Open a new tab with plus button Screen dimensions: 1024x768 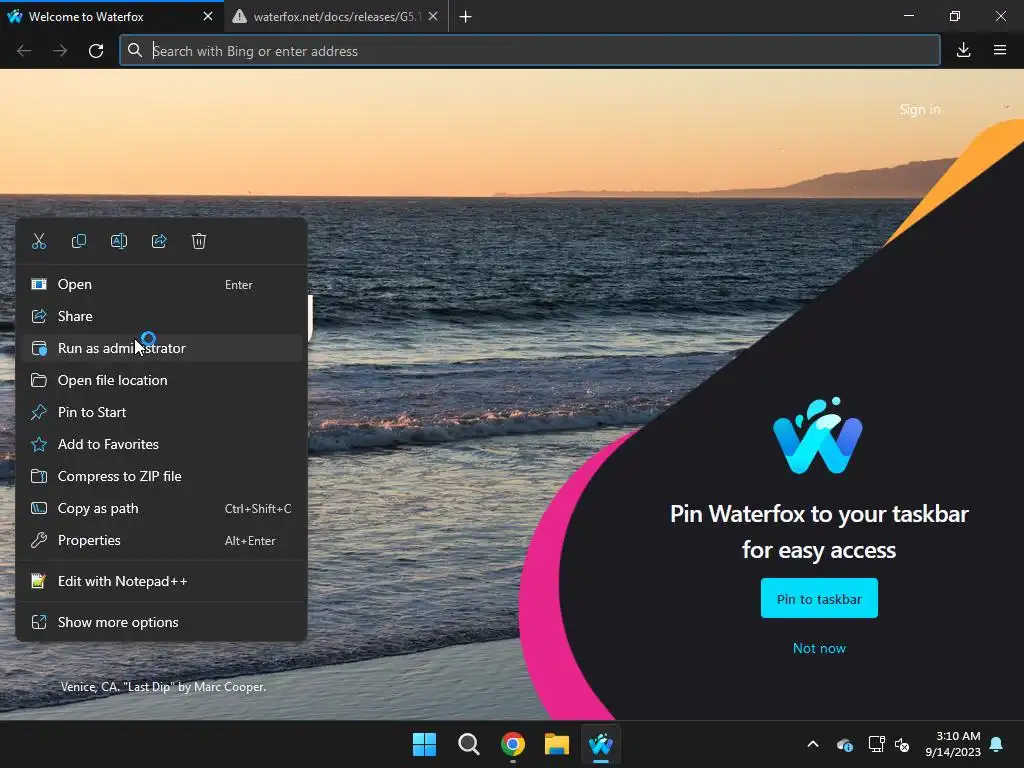466,17
